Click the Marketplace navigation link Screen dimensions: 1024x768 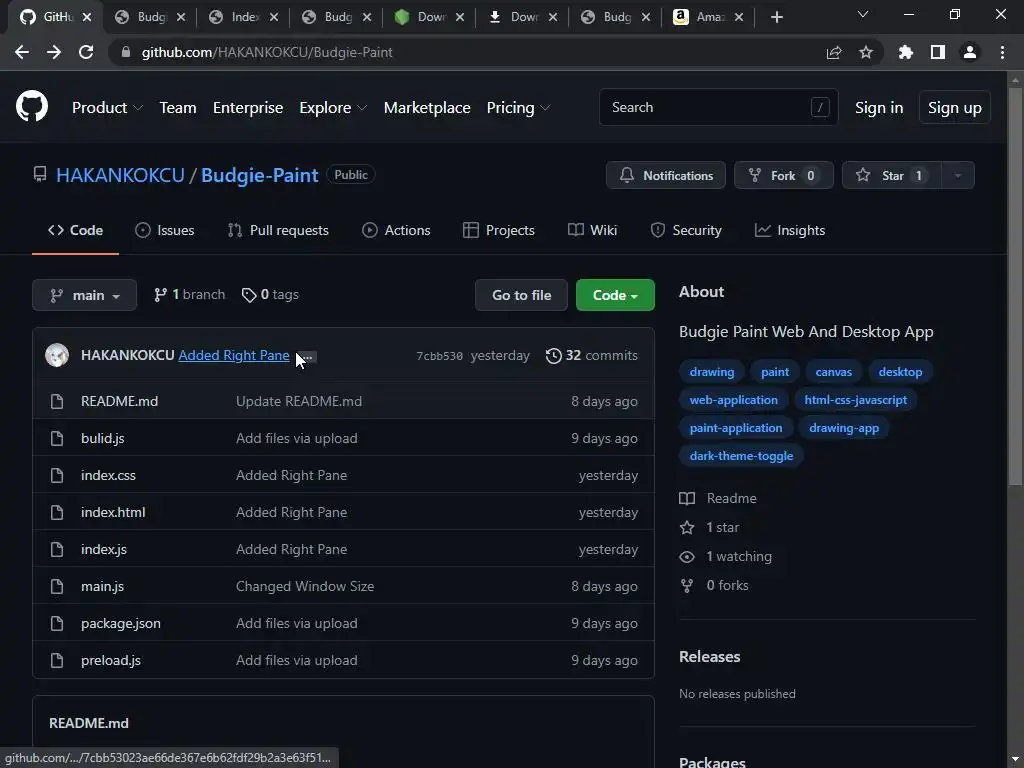[x=427, y=108]
